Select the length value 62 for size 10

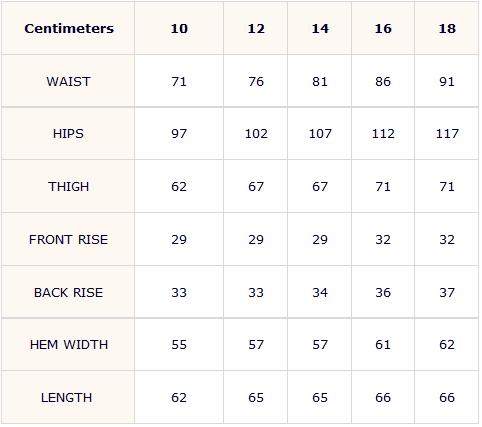[x=179, y=397]
